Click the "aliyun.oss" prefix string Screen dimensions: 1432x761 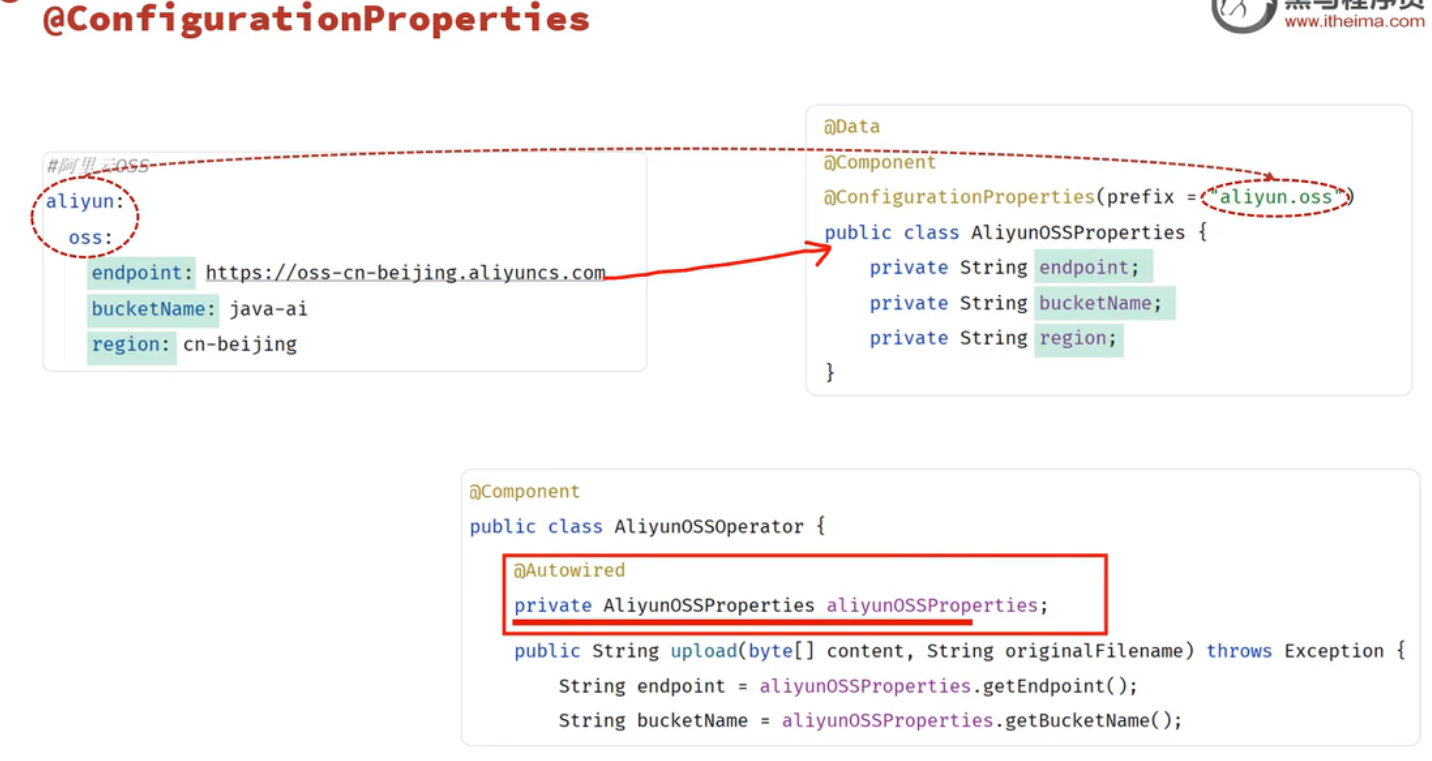point(1277,198)
